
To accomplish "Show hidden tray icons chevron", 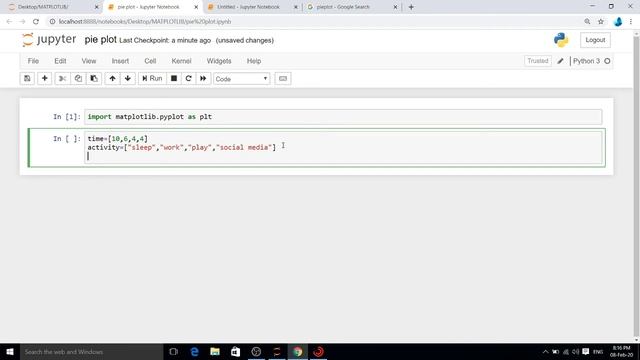I will [545, 351].
